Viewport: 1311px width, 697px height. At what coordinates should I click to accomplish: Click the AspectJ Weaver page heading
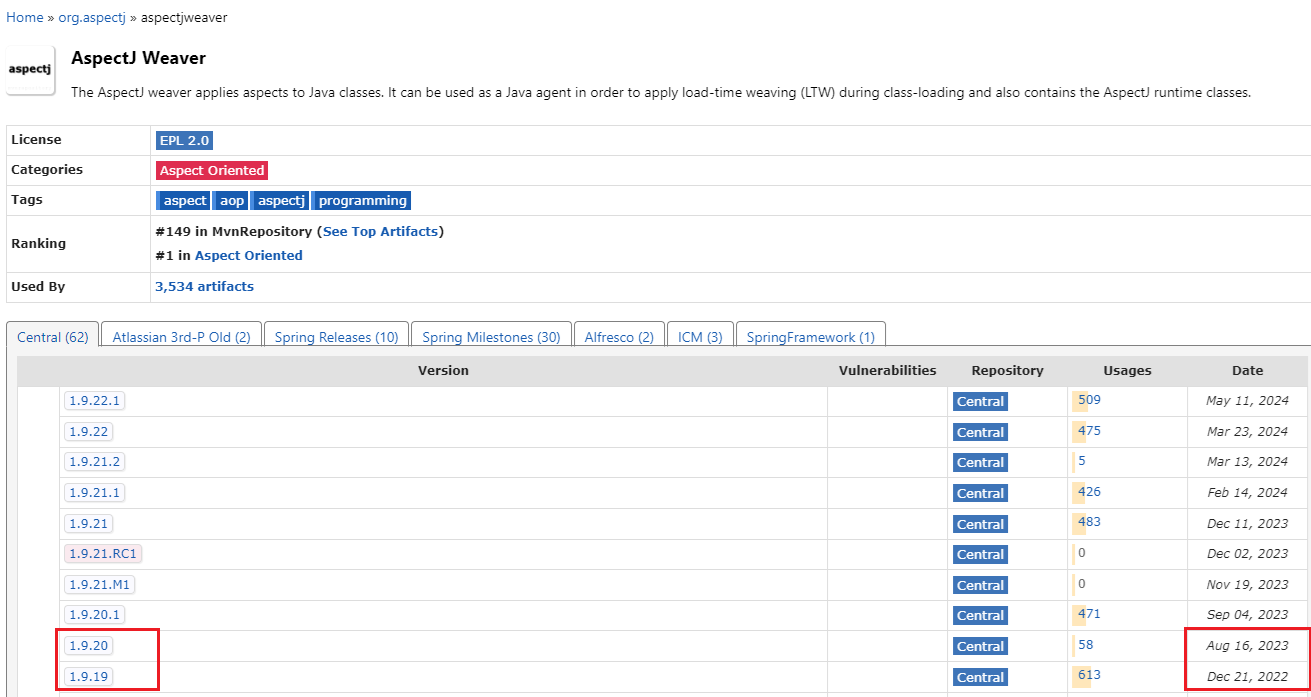point(138,58)
